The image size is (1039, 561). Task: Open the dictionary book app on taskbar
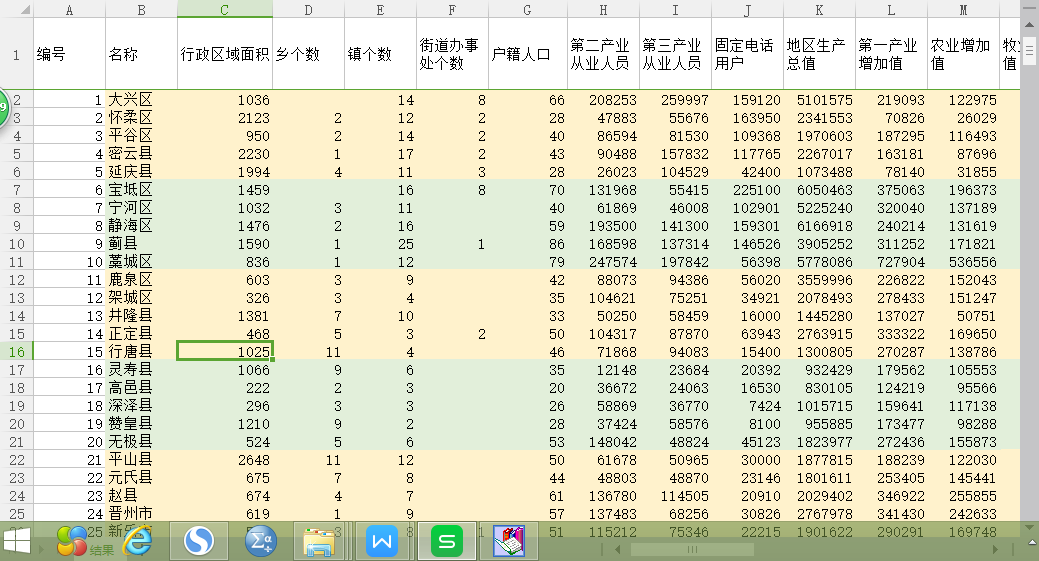pos(511,541)
